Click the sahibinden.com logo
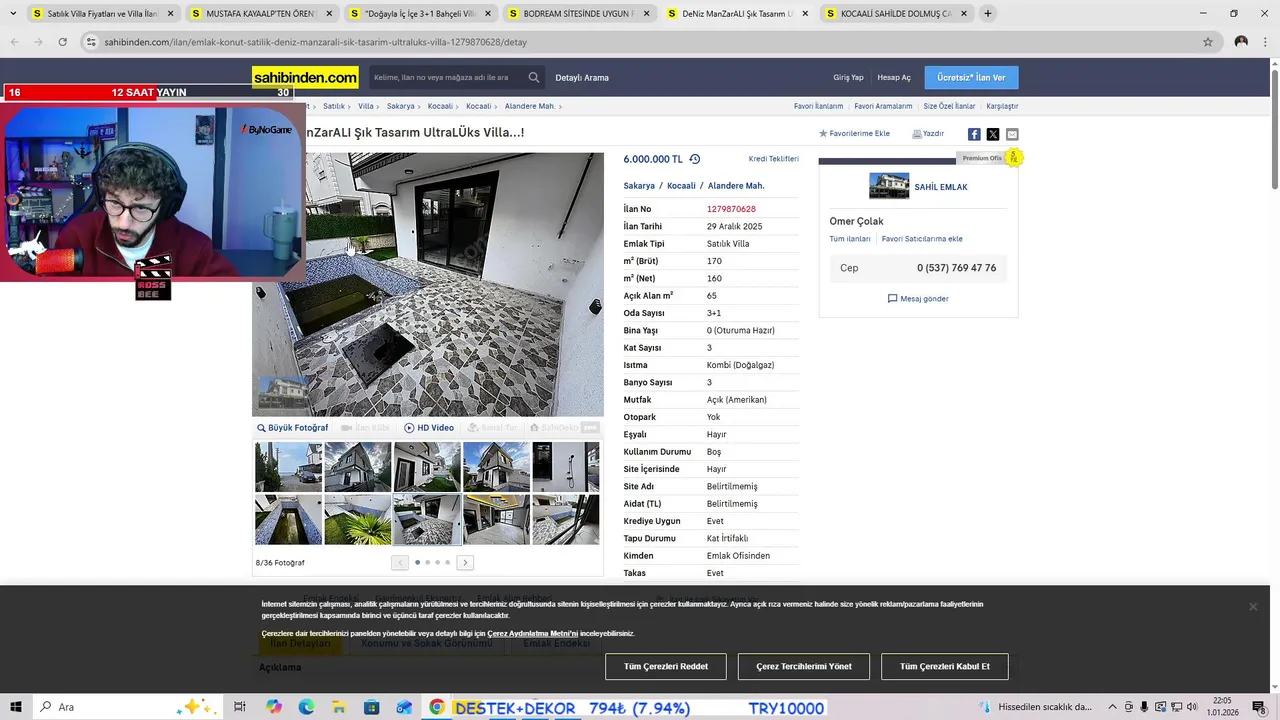This screenshot has width=1280, height=720. 305,77
